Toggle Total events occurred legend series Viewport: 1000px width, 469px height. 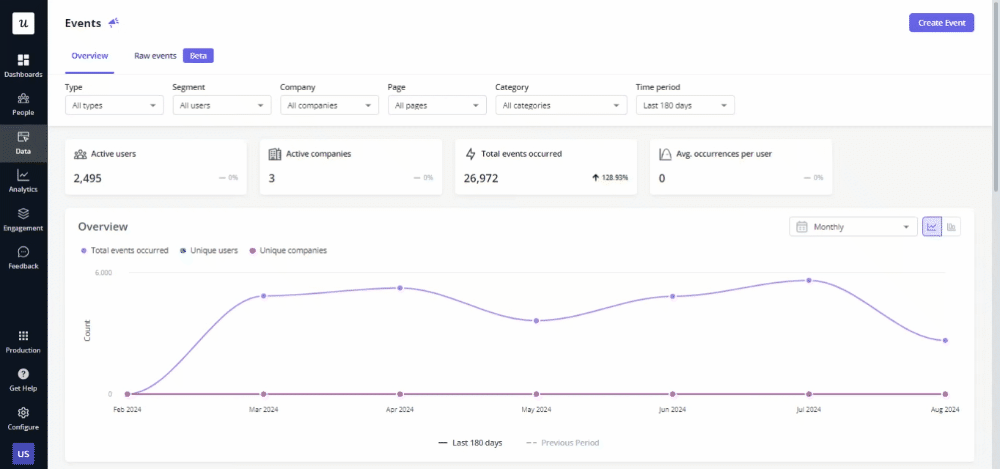coord(123,250)
